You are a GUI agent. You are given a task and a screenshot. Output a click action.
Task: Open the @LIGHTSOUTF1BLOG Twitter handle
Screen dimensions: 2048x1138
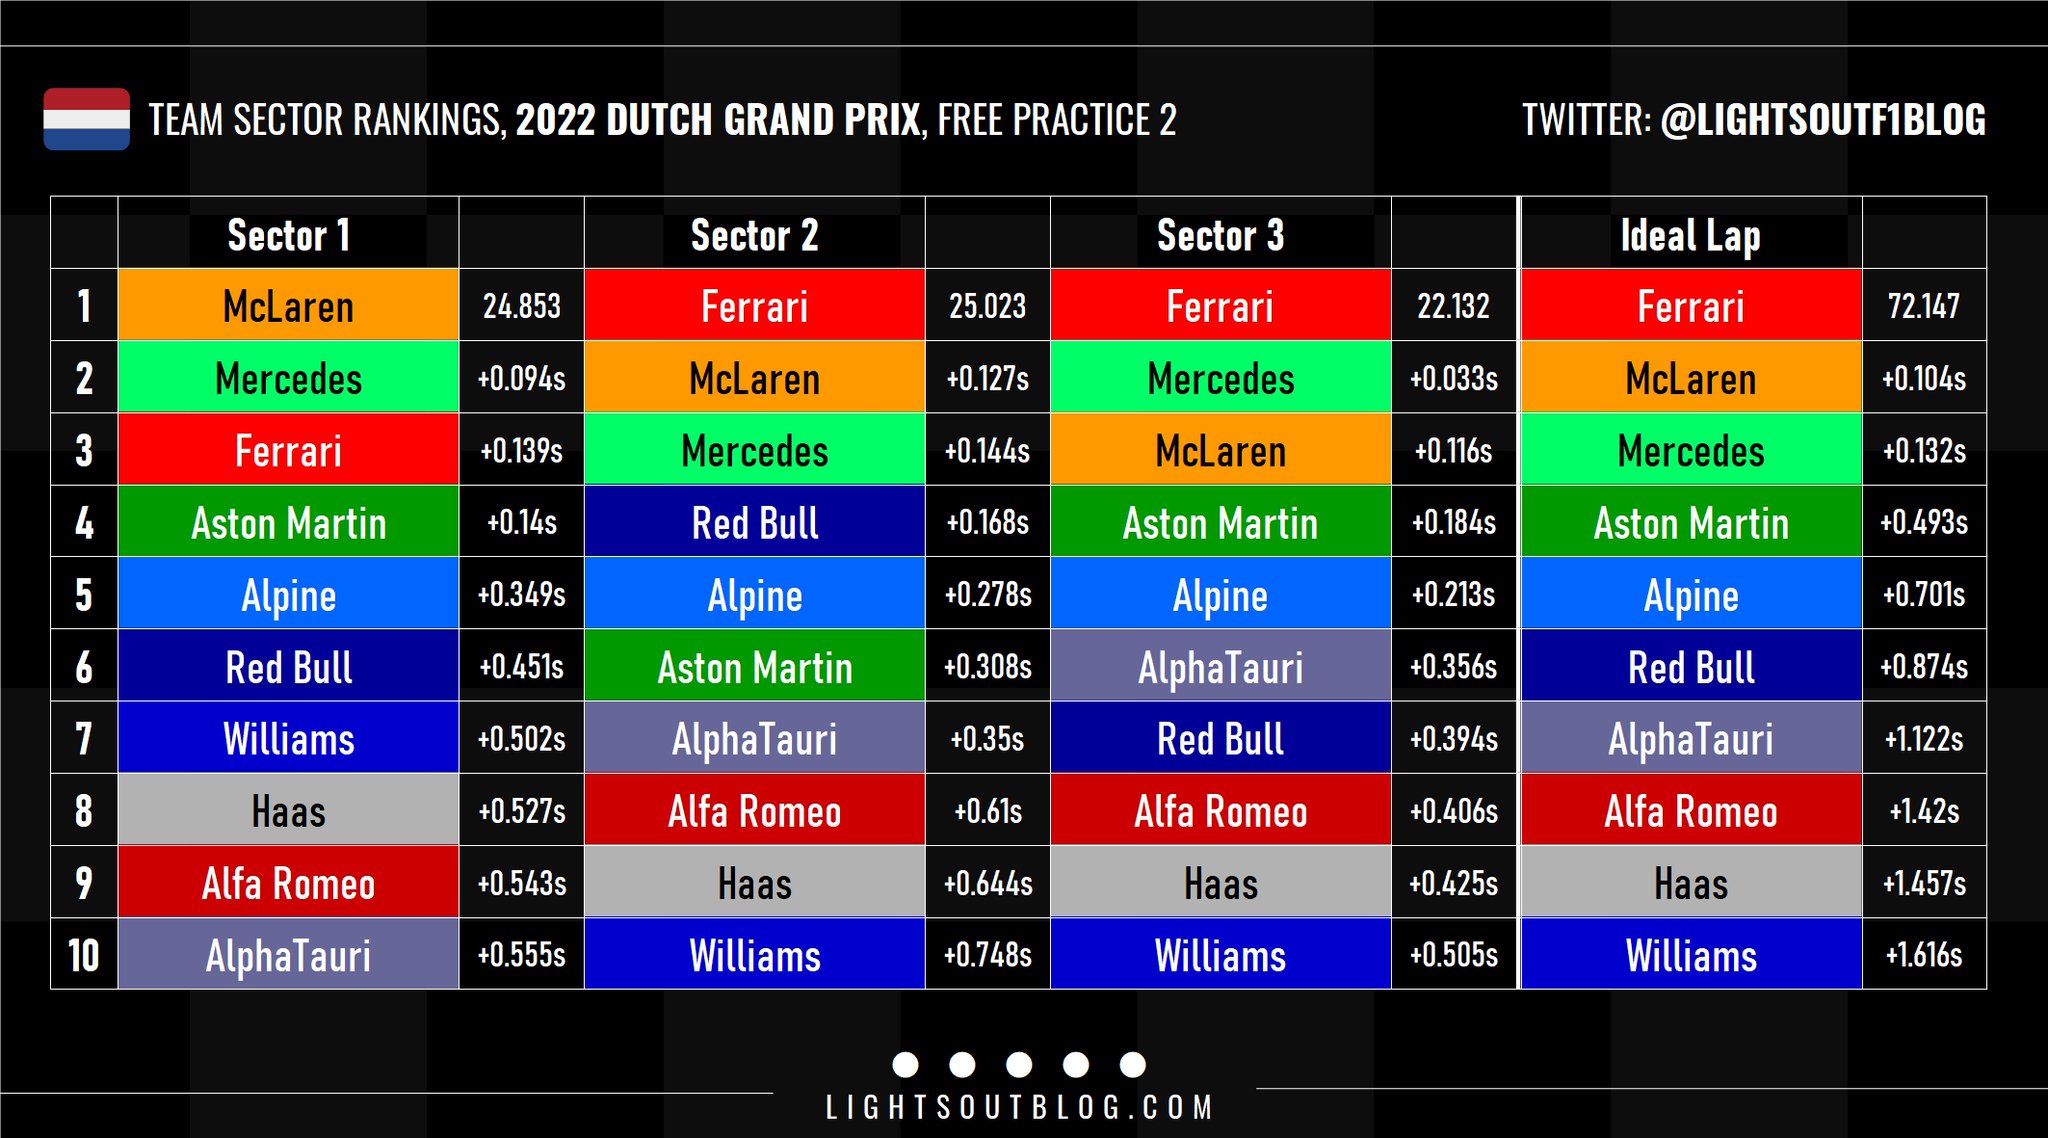coord(1822,120)
